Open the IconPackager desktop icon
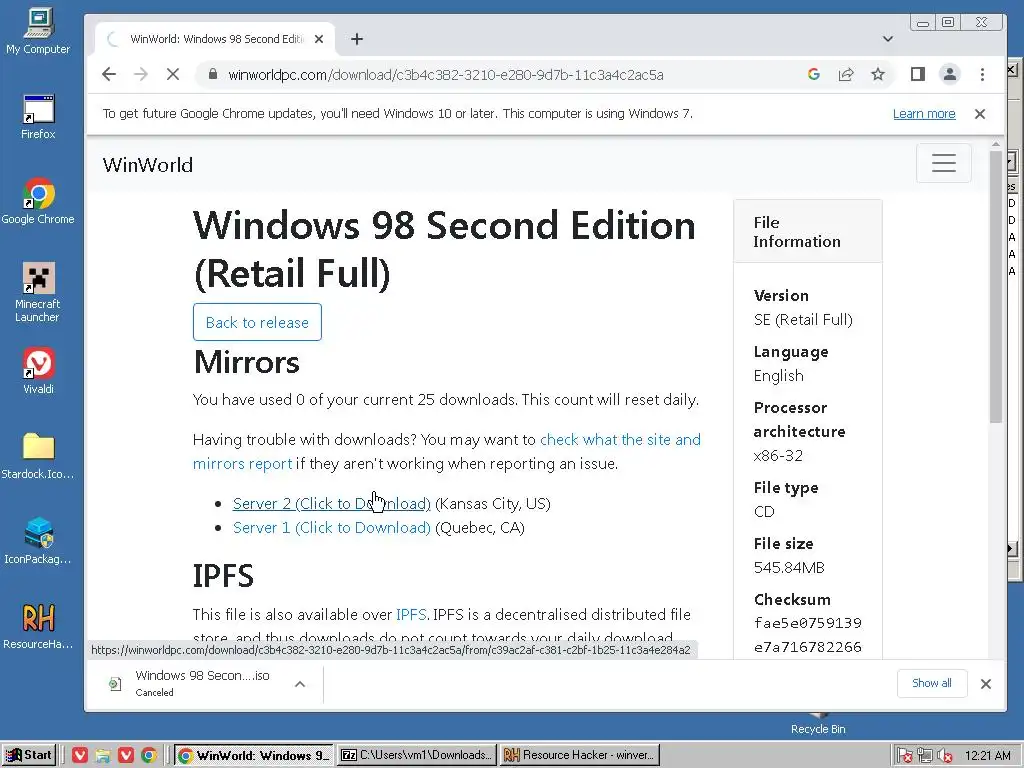Viewport: 1024px width, 768px height. pyautogui.click(x=38, y=541)
